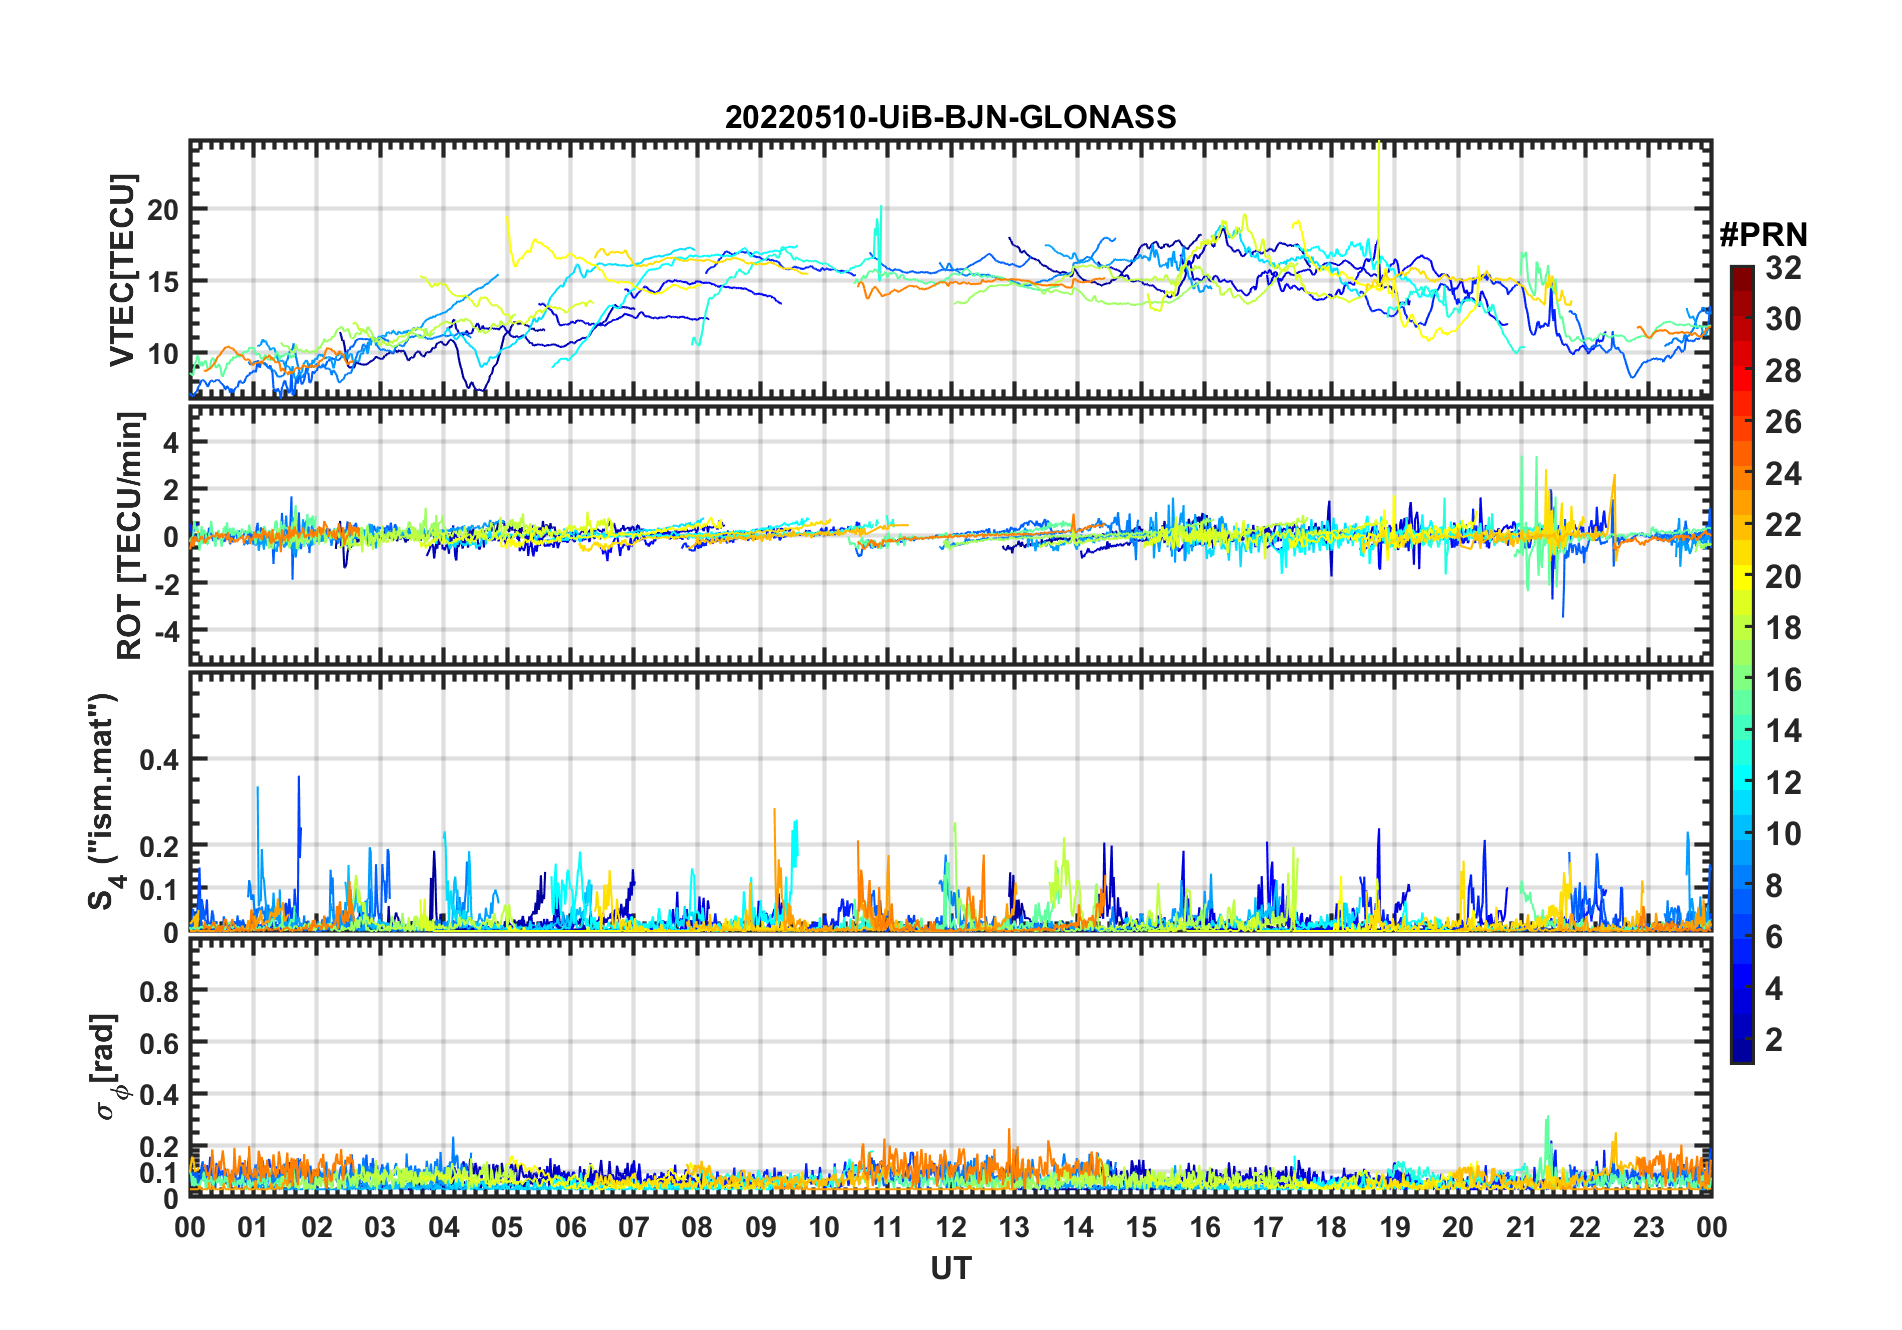Viewport: 1902px width, 1330px height.
Task: Click colorbar tick label 32
Action: coord(1783,268)
